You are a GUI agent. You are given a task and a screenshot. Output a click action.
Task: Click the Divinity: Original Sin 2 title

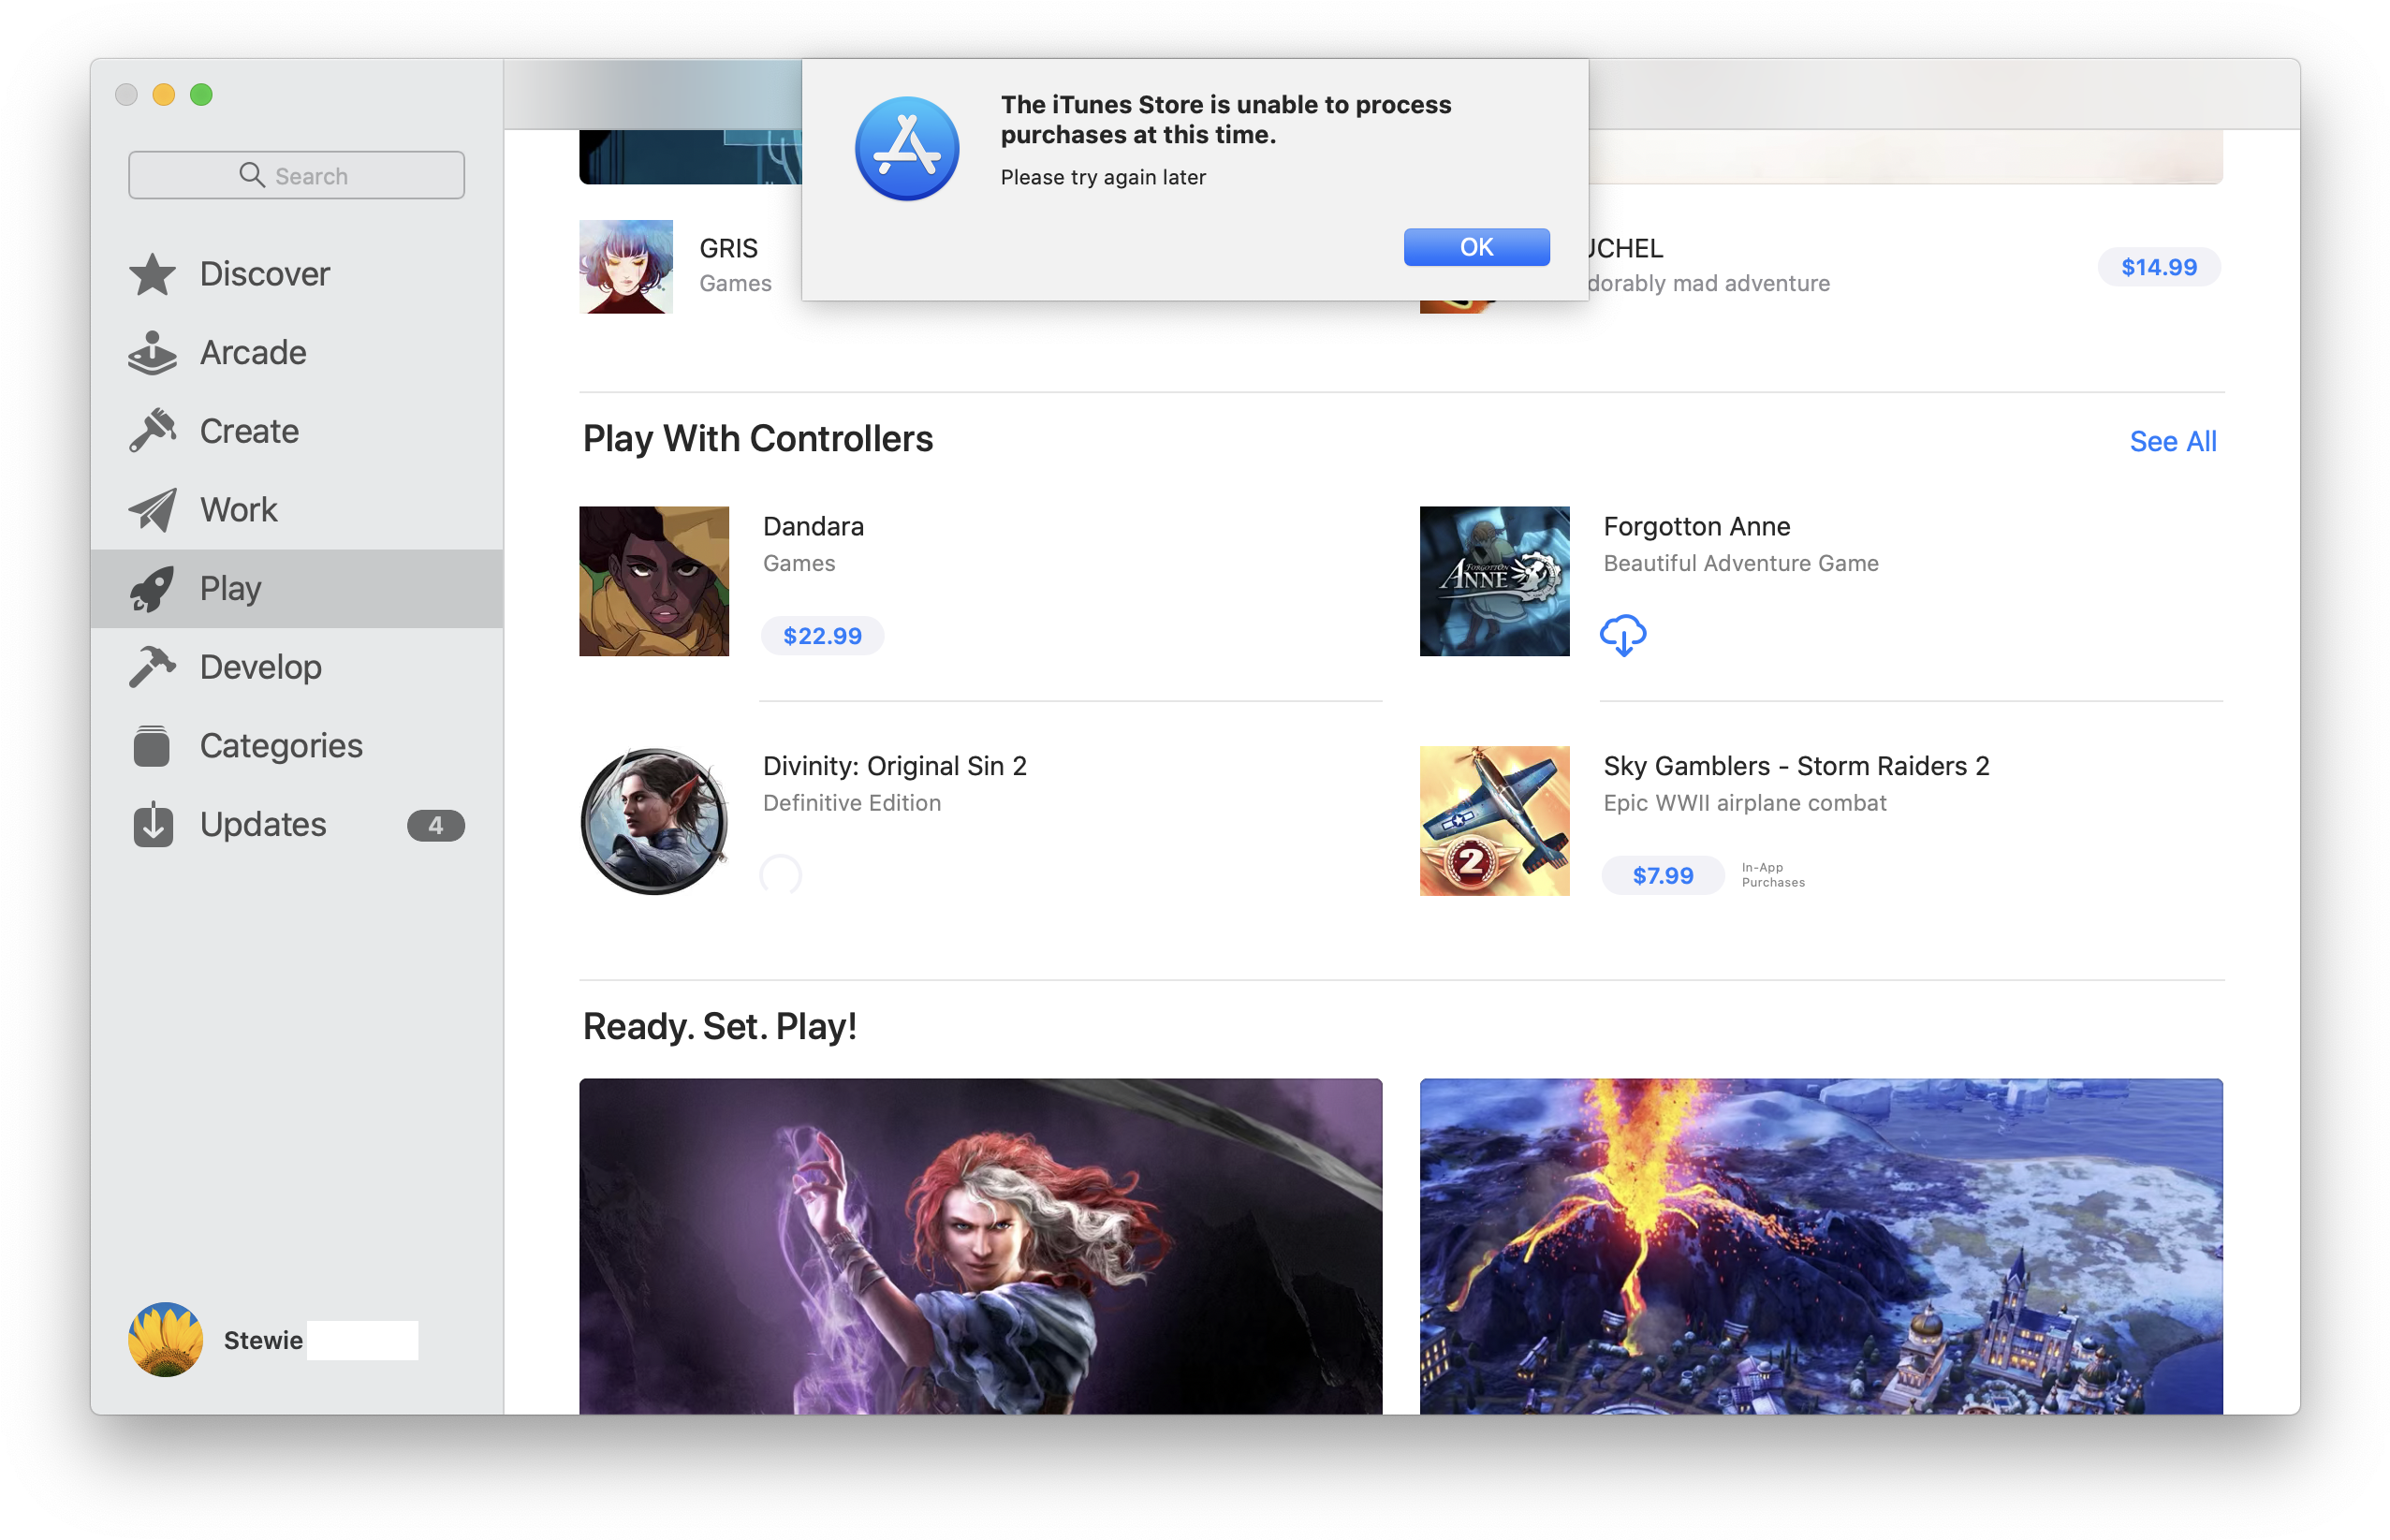894,766
